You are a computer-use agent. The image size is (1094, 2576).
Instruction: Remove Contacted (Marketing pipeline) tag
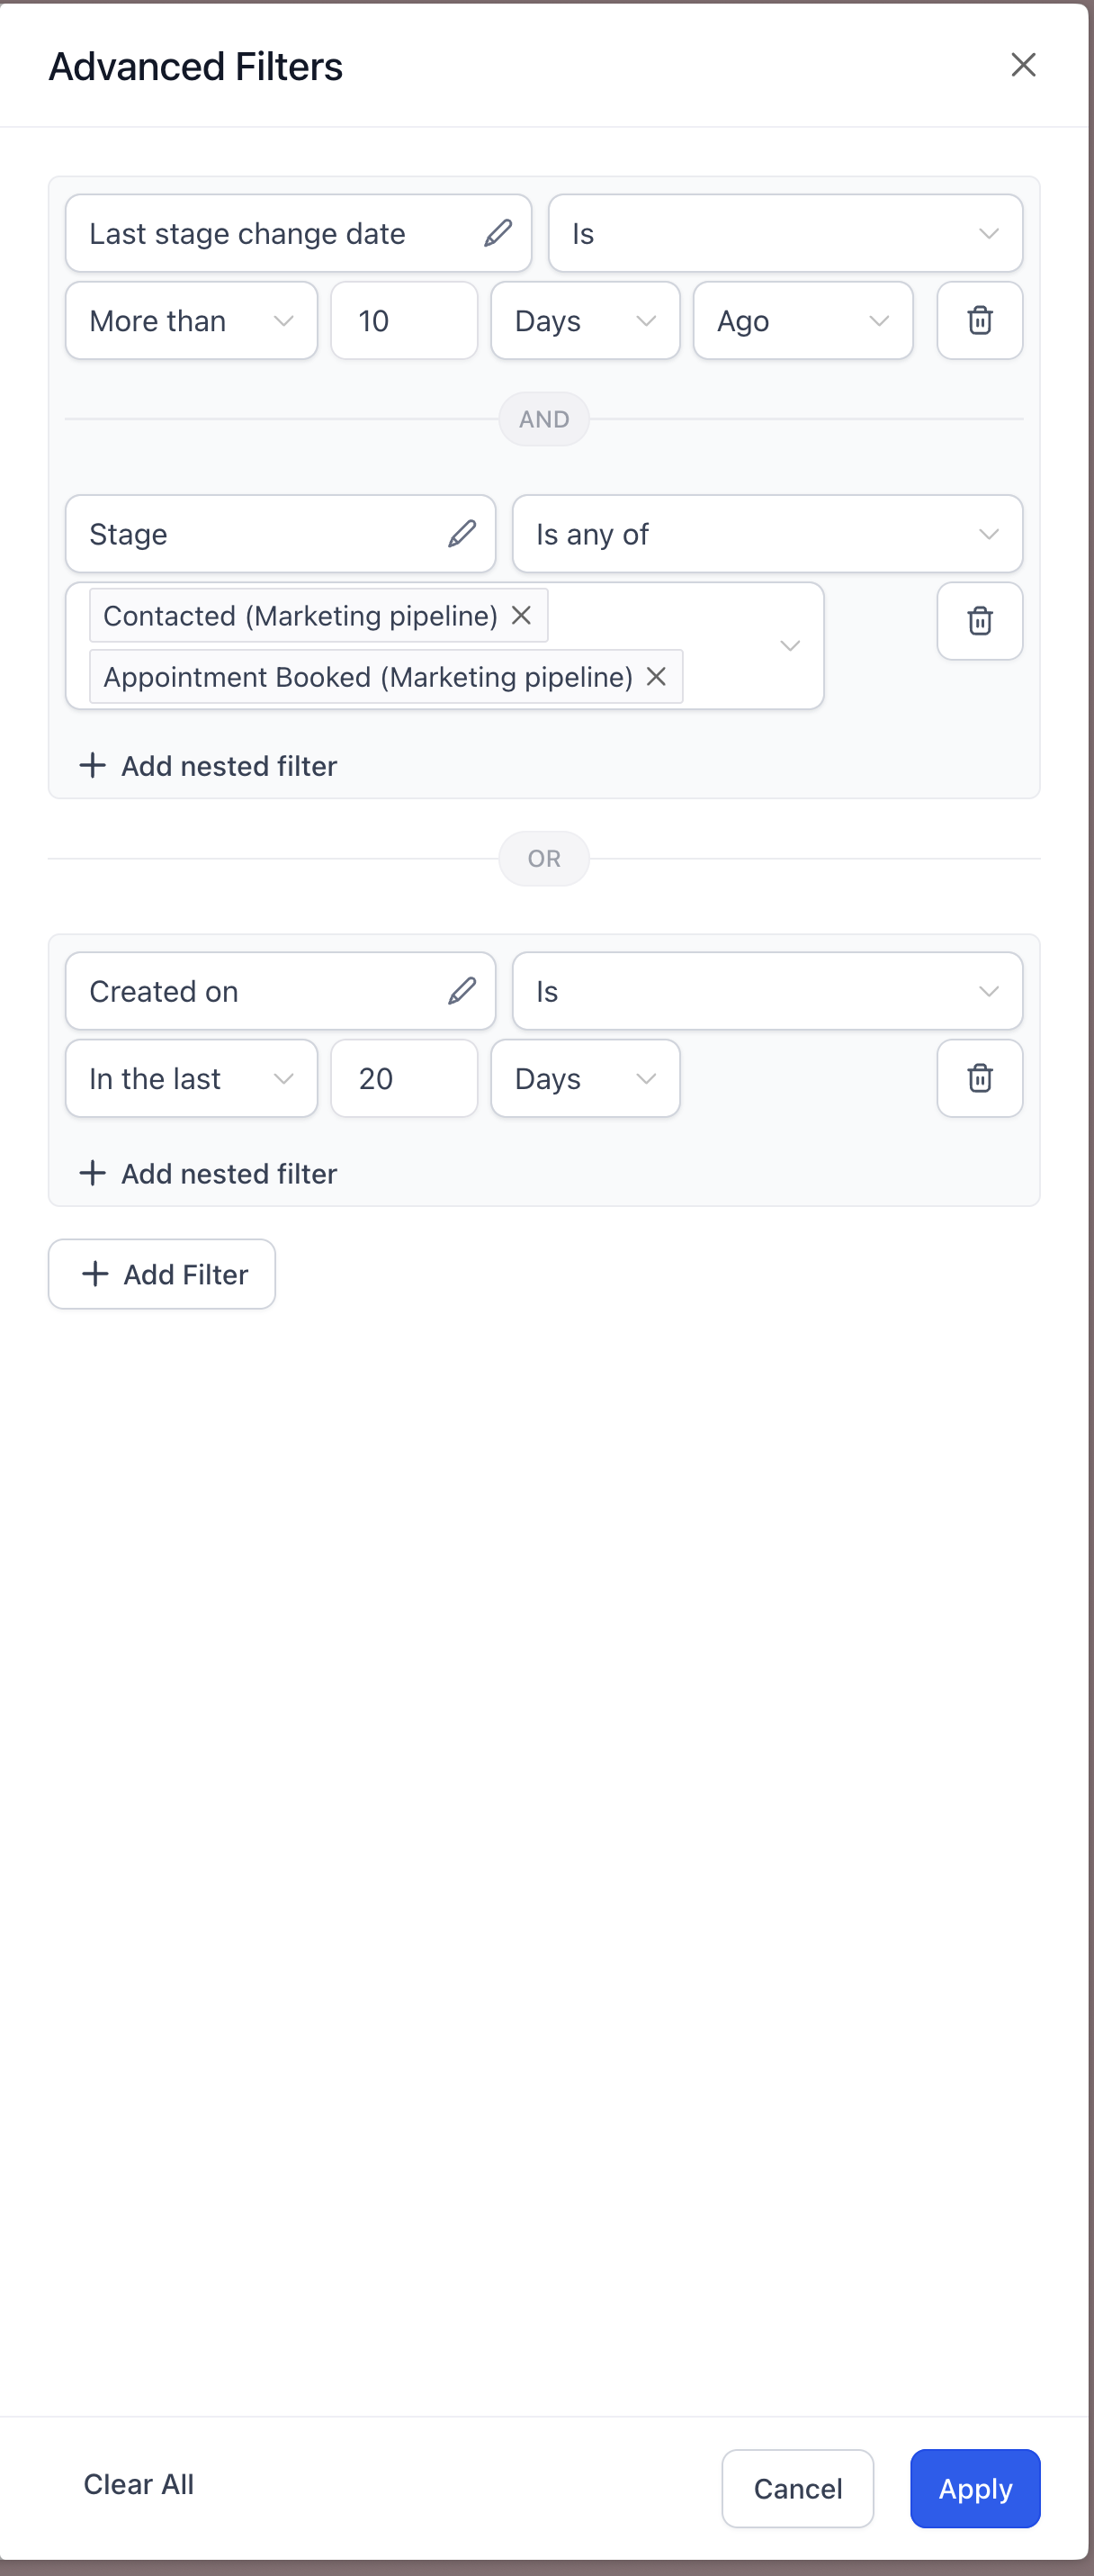521,615
